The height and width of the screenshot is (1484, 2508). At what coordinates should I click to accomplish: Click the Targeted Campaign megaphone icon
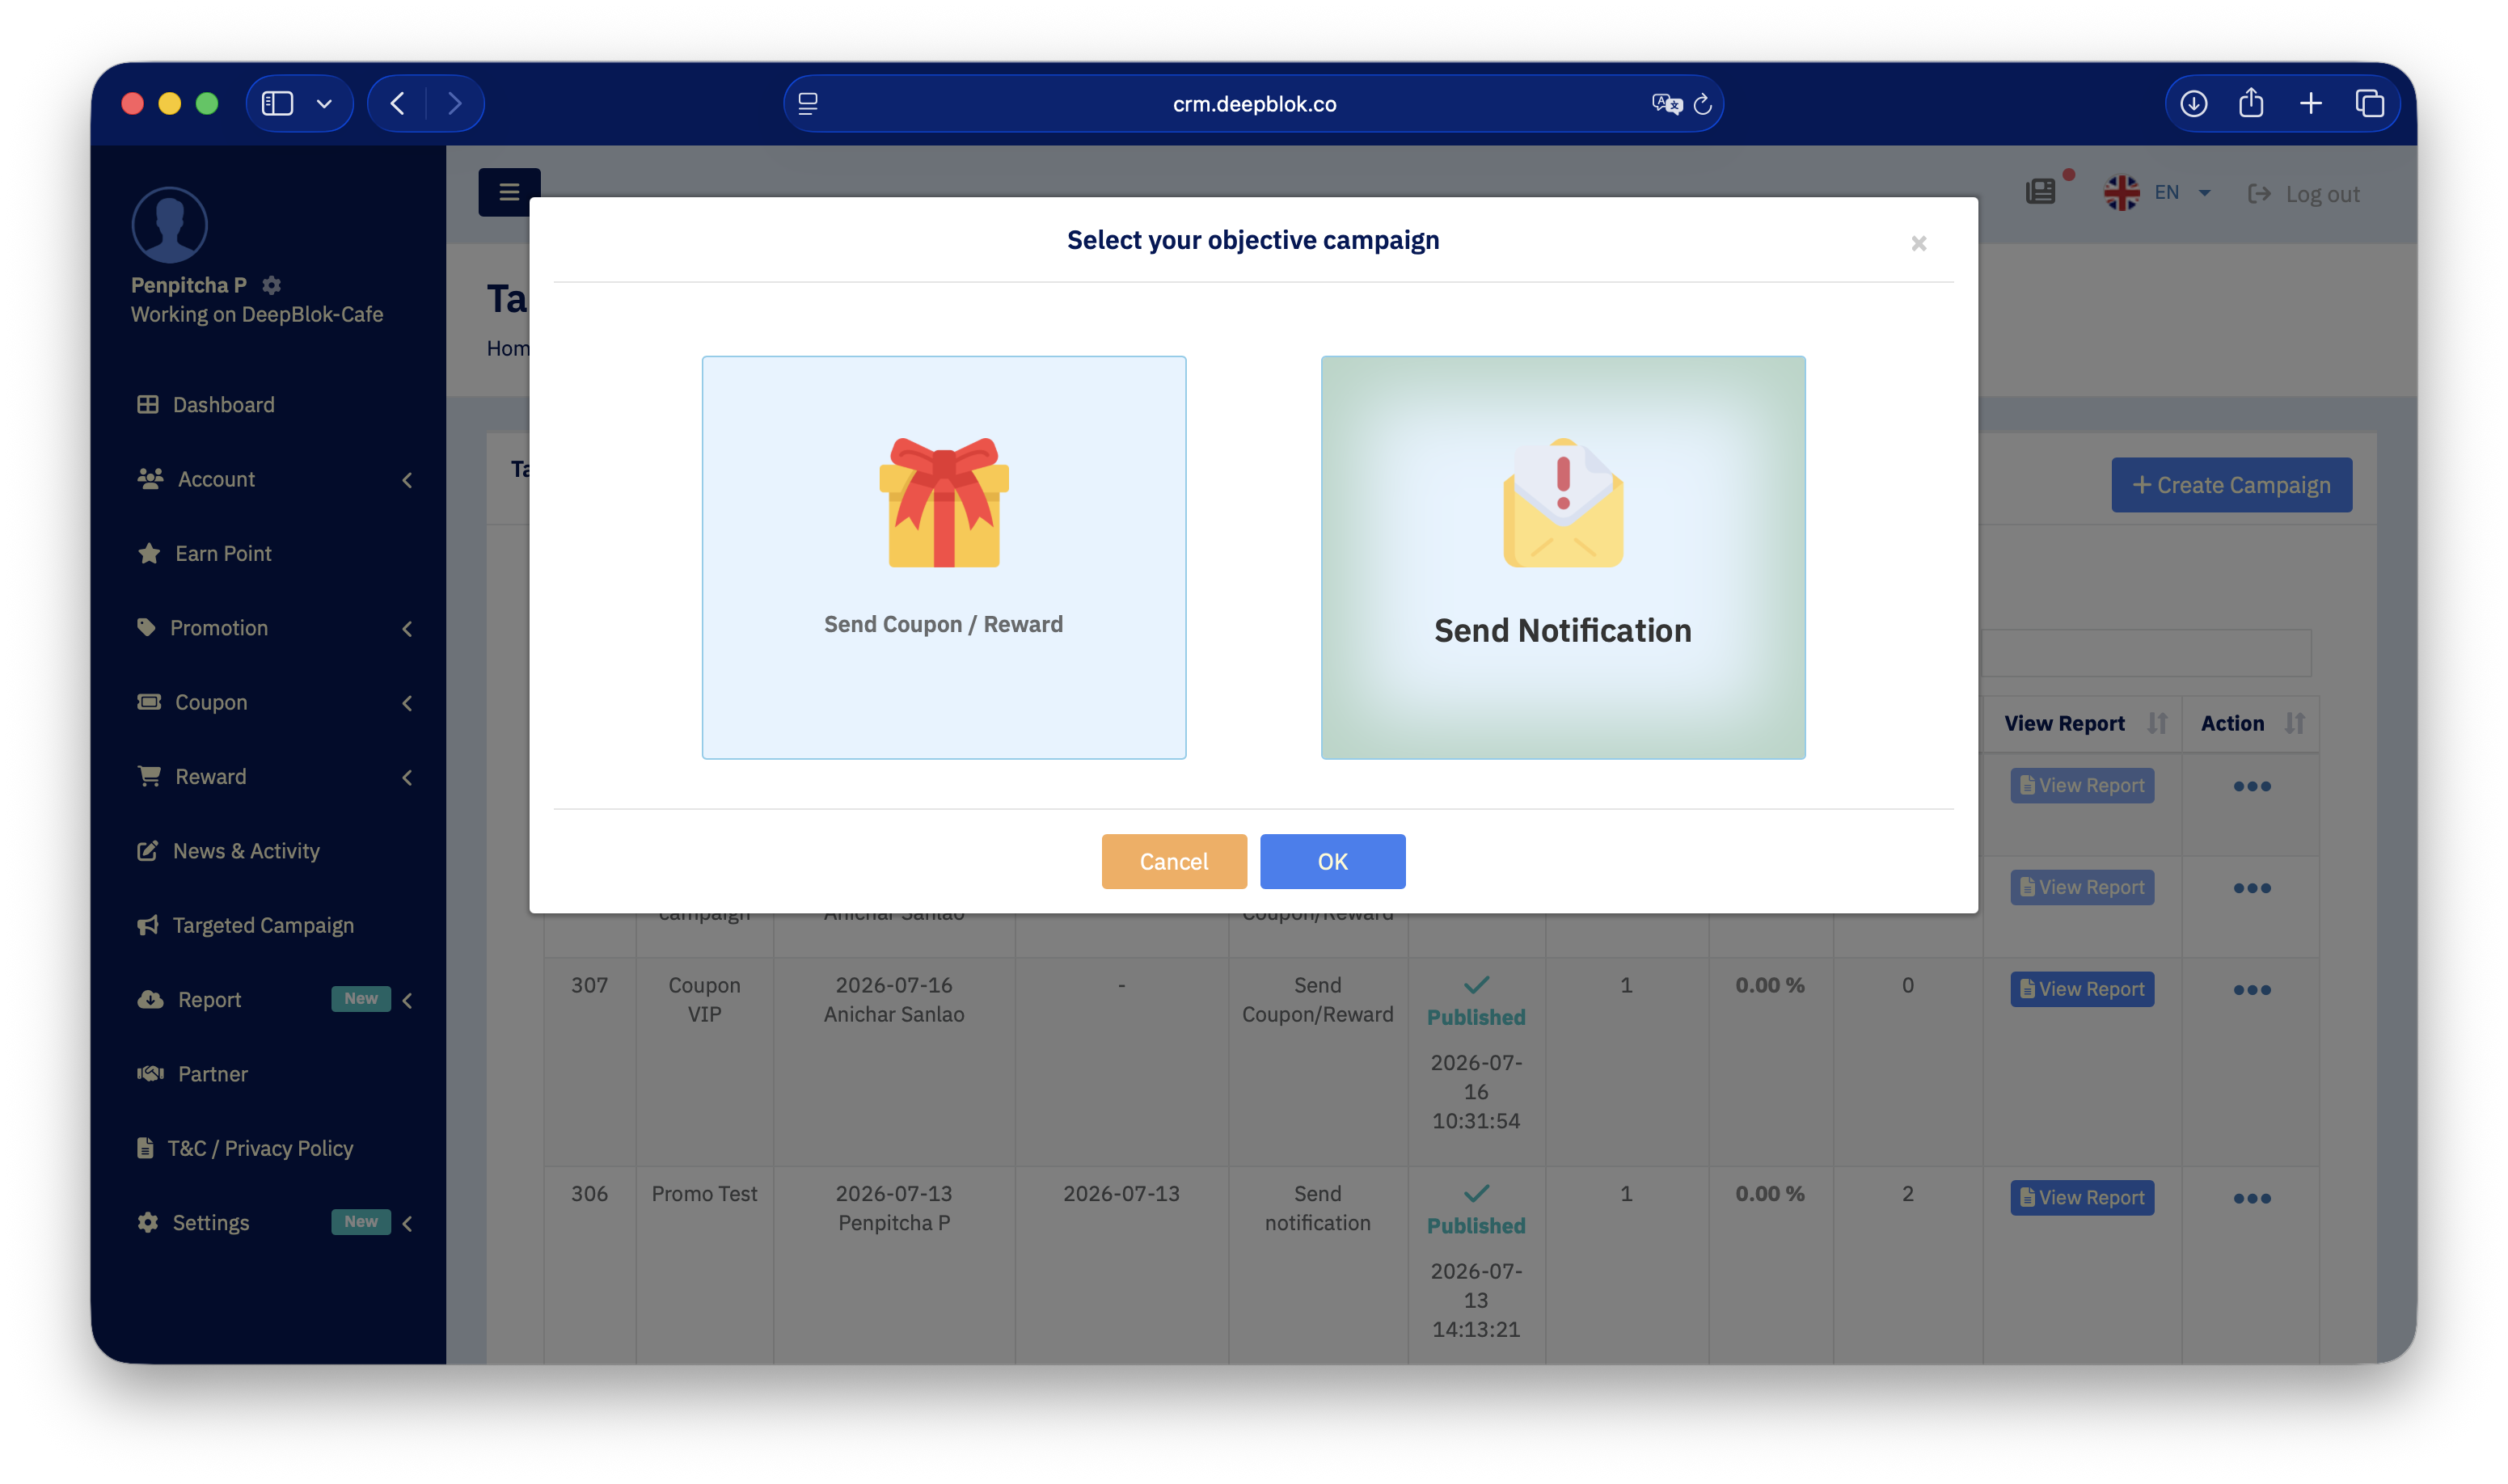pos(148,925)
